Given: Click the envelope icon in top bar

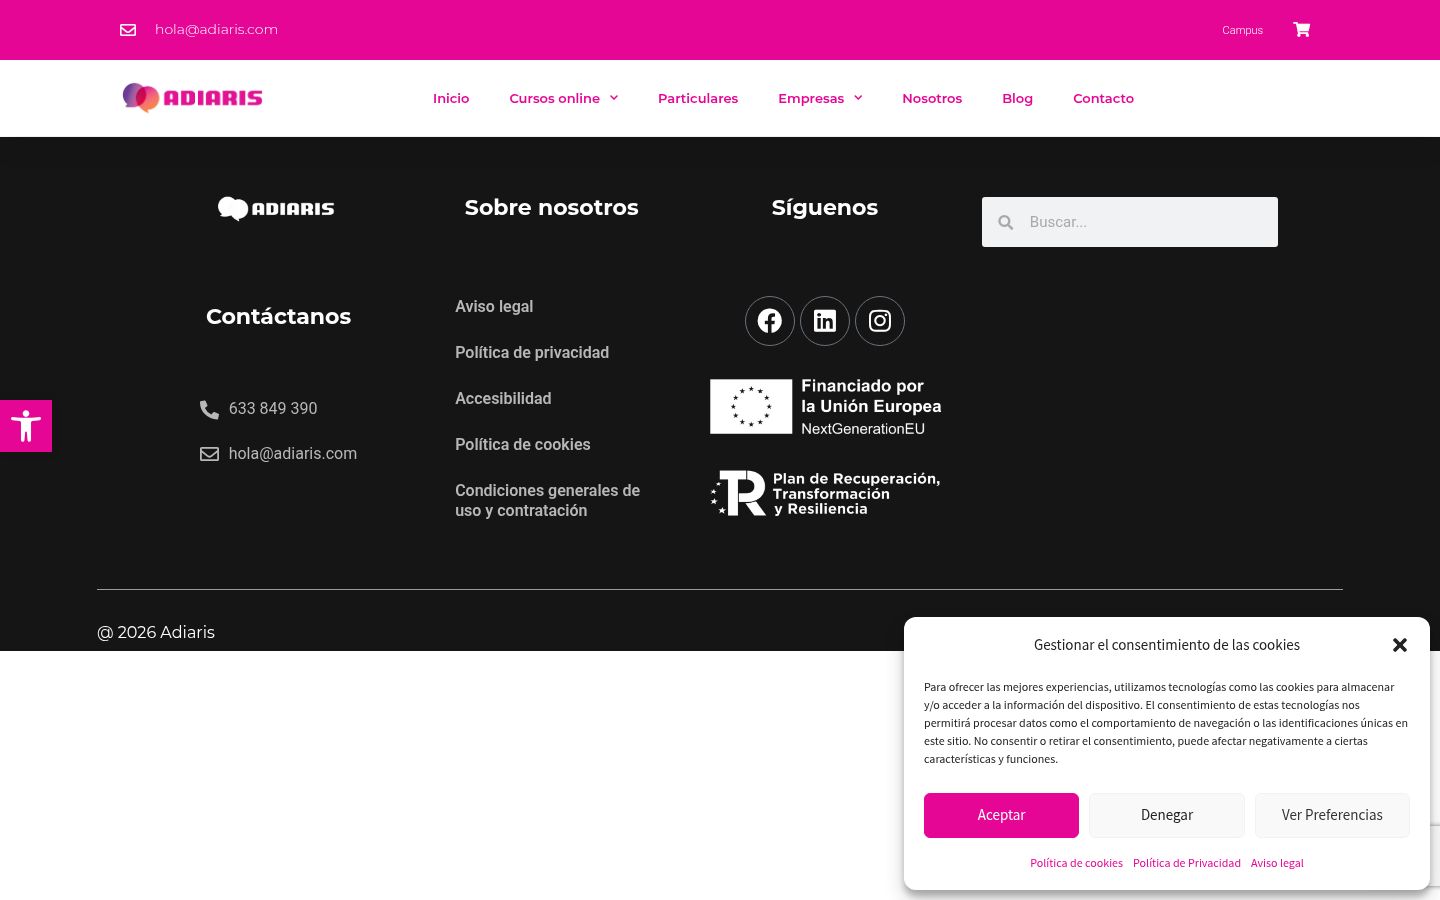Looking at the screenshot, I should [128, 30].
